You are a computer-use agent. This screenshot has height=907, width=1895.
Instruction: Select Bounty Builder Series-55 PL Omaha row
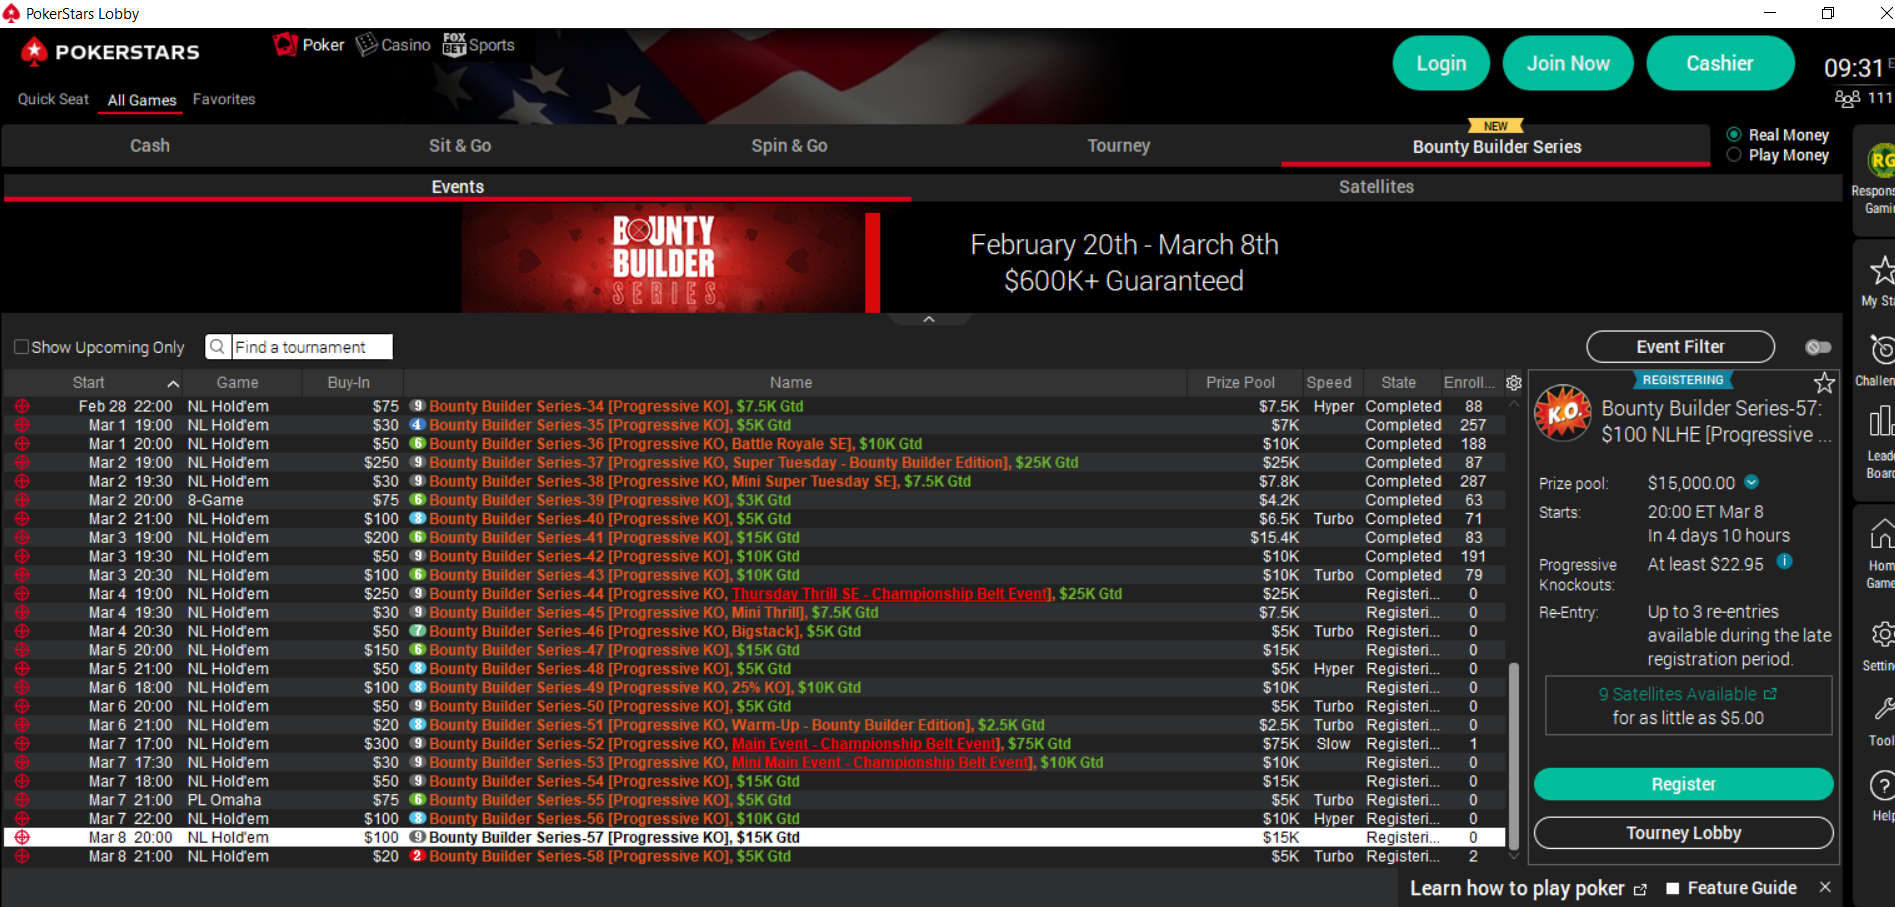click(755, 800)
